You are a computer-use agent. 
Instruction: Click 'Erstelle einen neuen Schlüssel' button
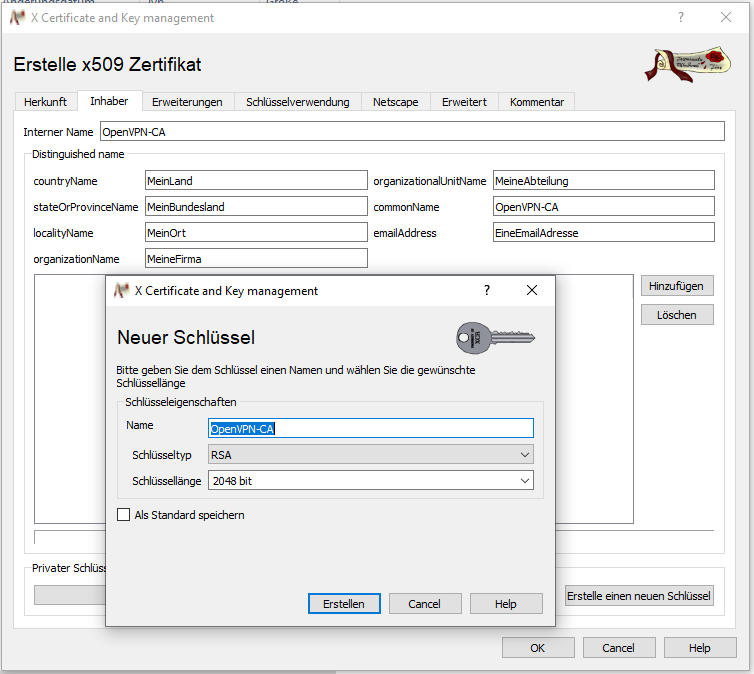639,596
